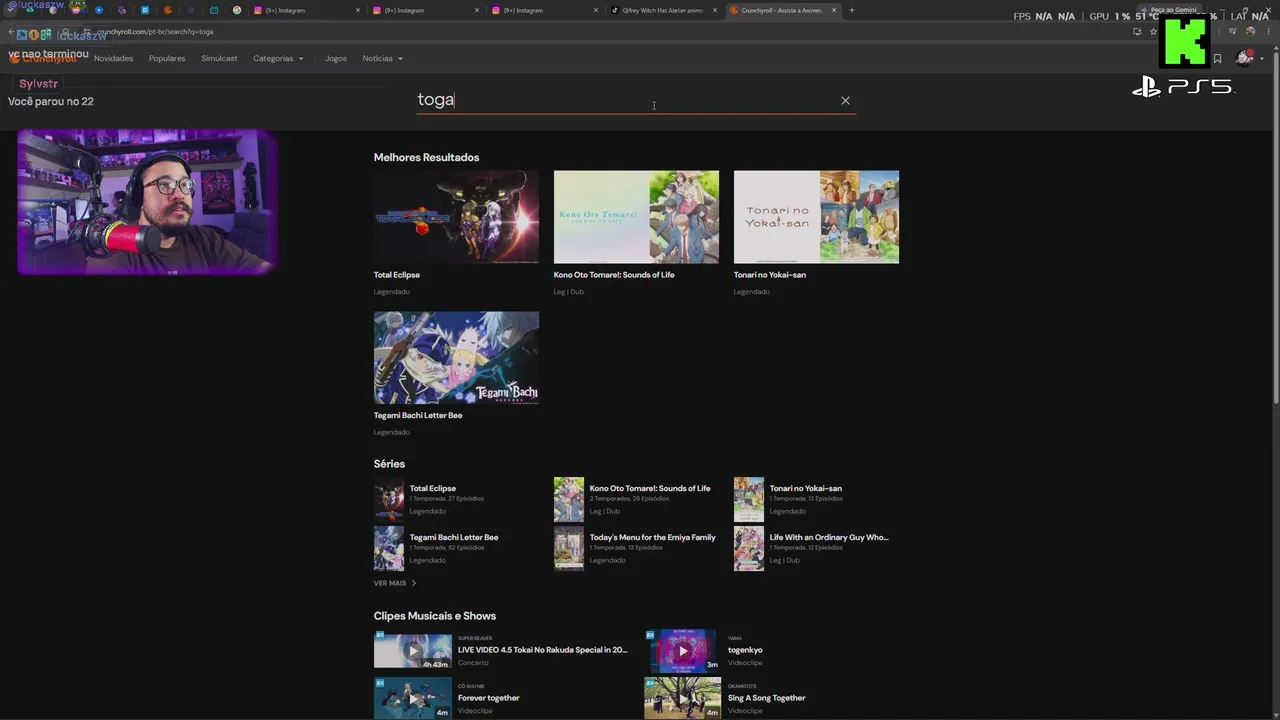The image size is (1280, 720).
Task: Open the Chrome profile avatar in the toolbar
Action: (1250, 31)
